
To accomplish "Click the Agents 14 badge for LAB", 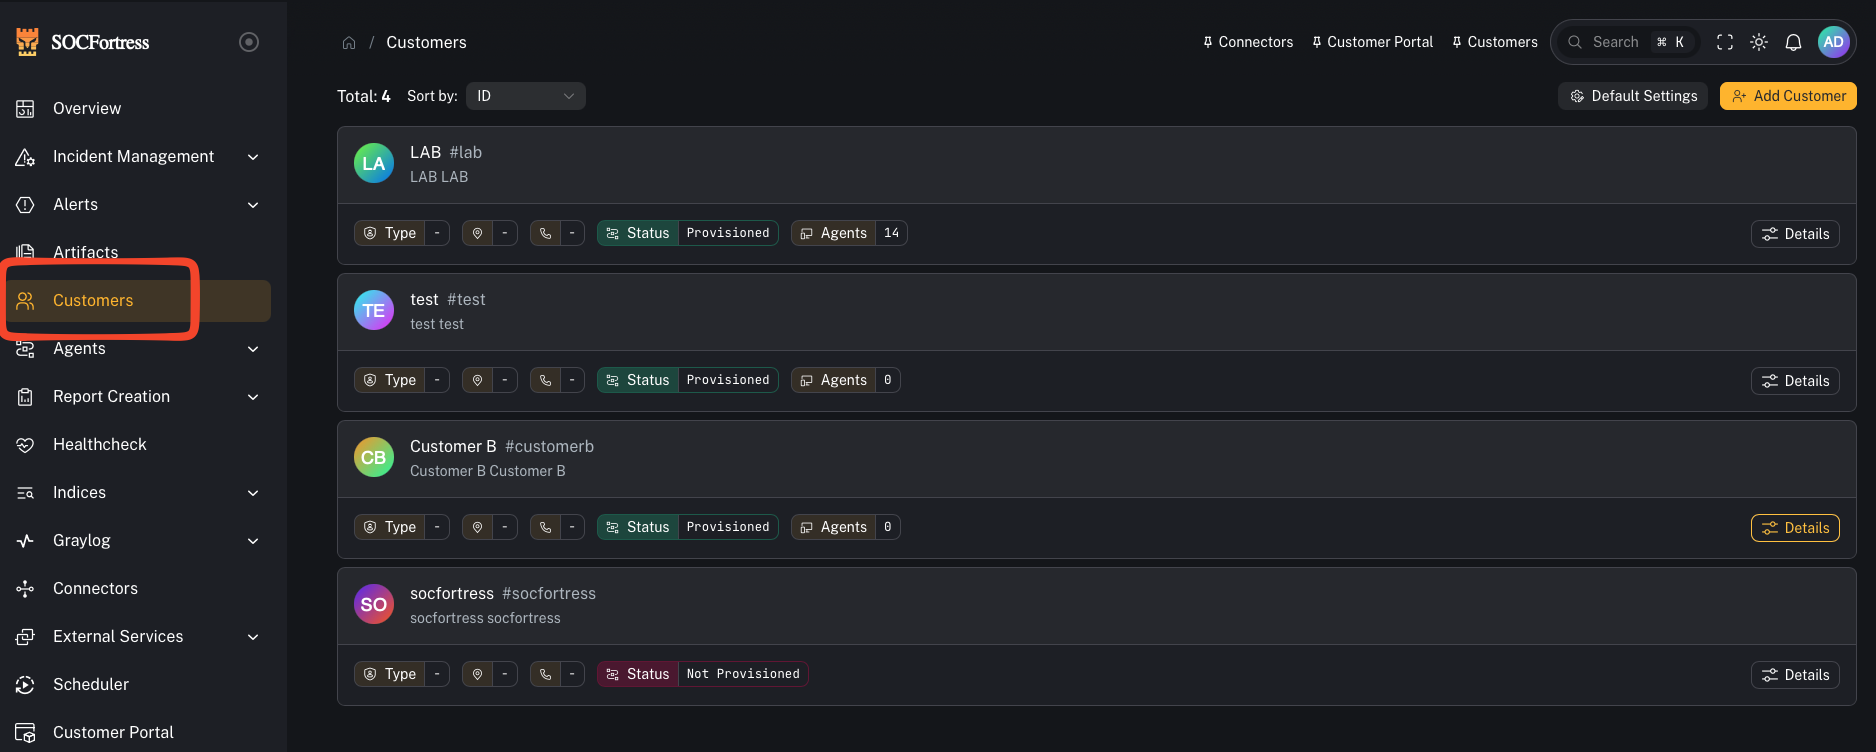I will coord(849,233).
